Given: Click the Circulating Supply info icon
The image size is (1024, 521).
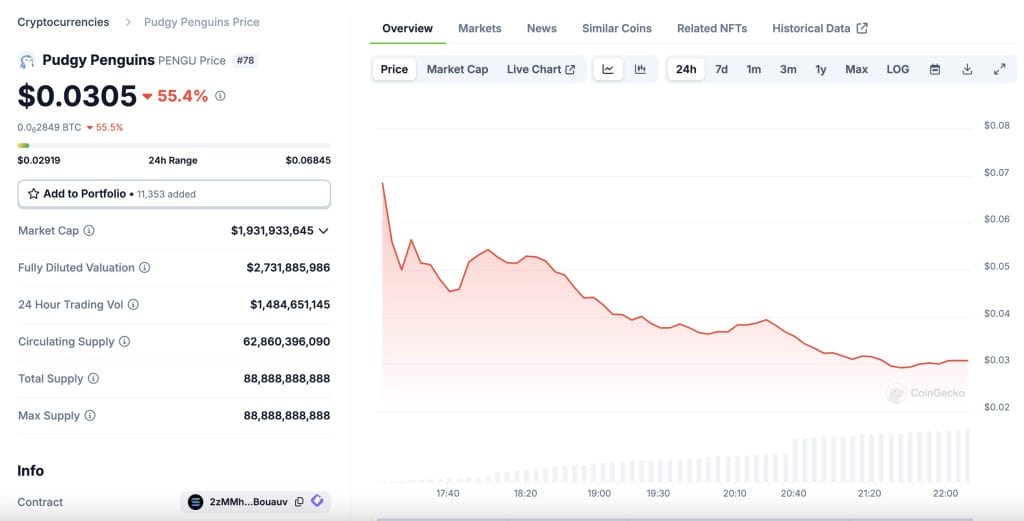Looking at the screenshot, I should pyautogui.click(x=124, y=341).
